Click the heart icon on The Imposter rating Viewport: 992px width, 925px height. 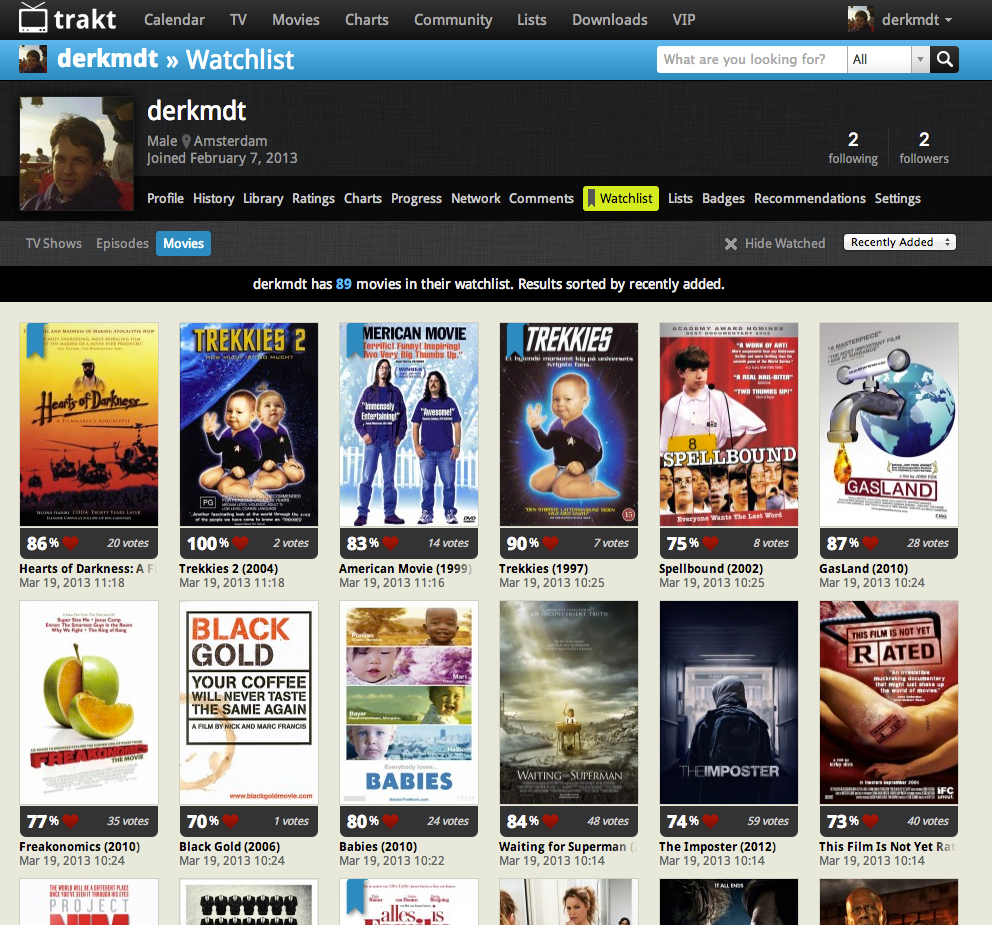[710, 821]
